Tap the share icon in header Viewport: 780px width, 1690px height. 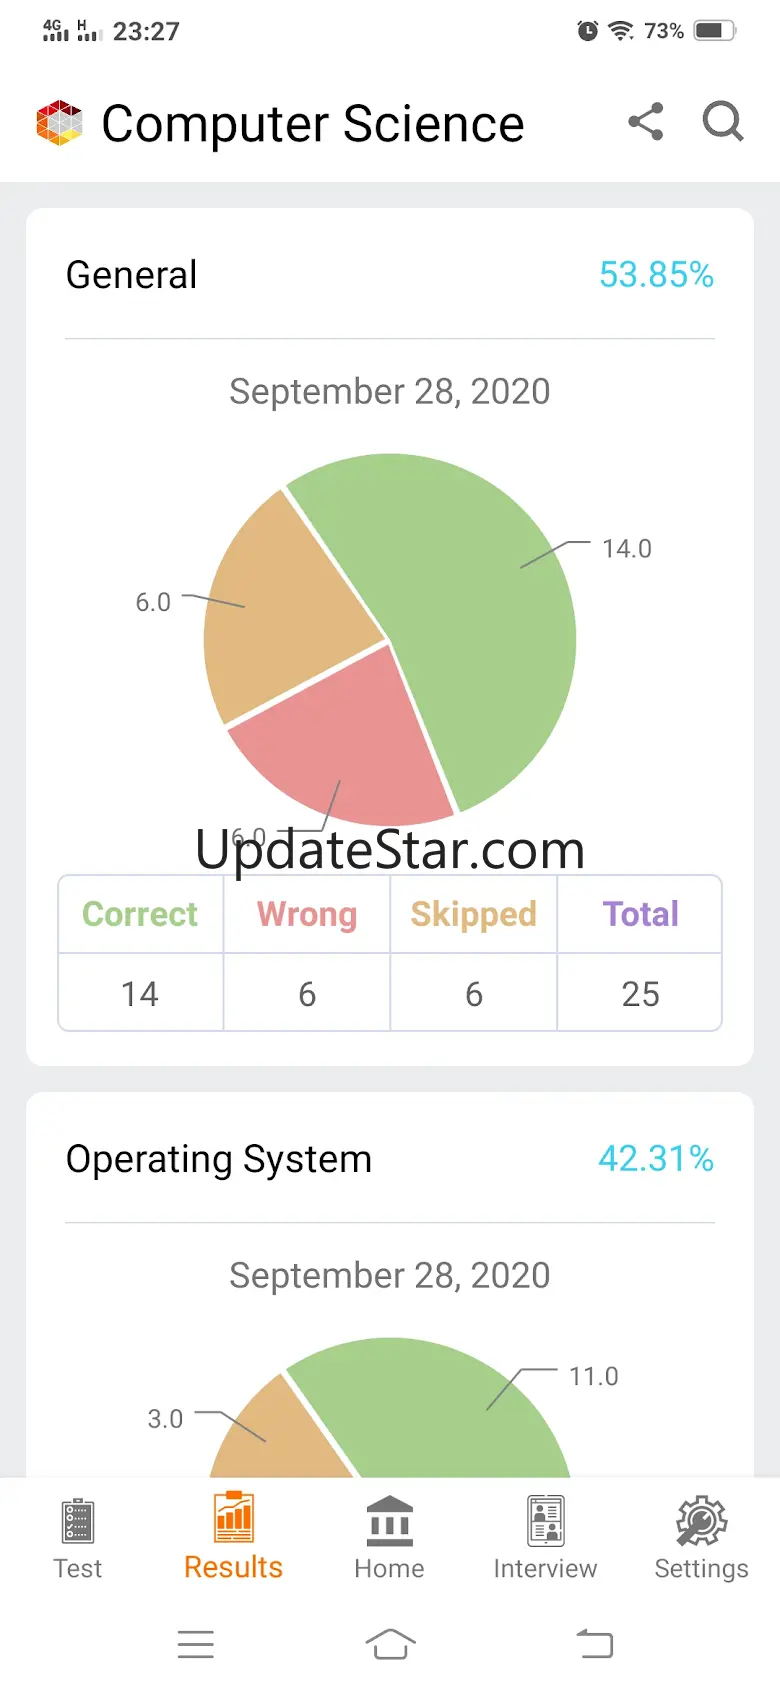pyautogui.click(x=646, y=122)
